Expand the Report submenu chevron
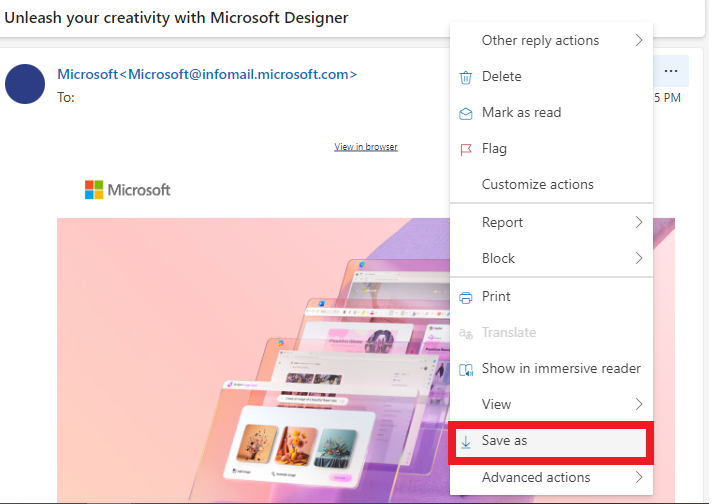 [639, 222]
